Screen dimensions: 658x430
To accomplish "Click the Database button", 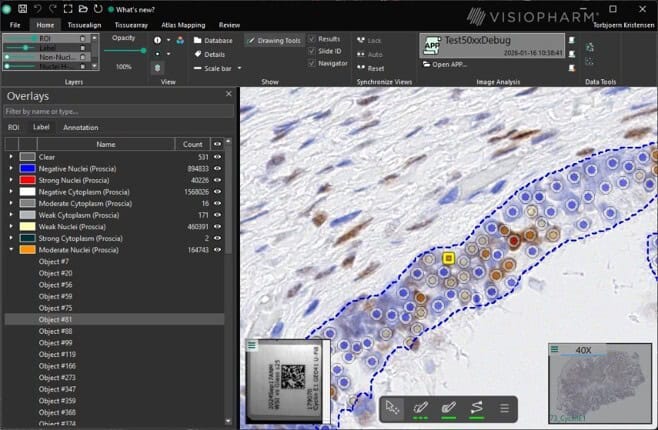I will tap(213, 41).
